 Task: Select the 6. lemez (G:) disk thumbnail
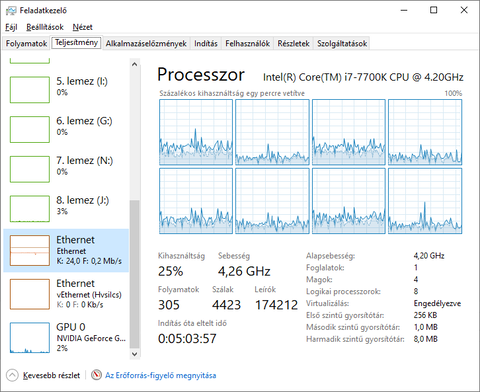[30, 129]
